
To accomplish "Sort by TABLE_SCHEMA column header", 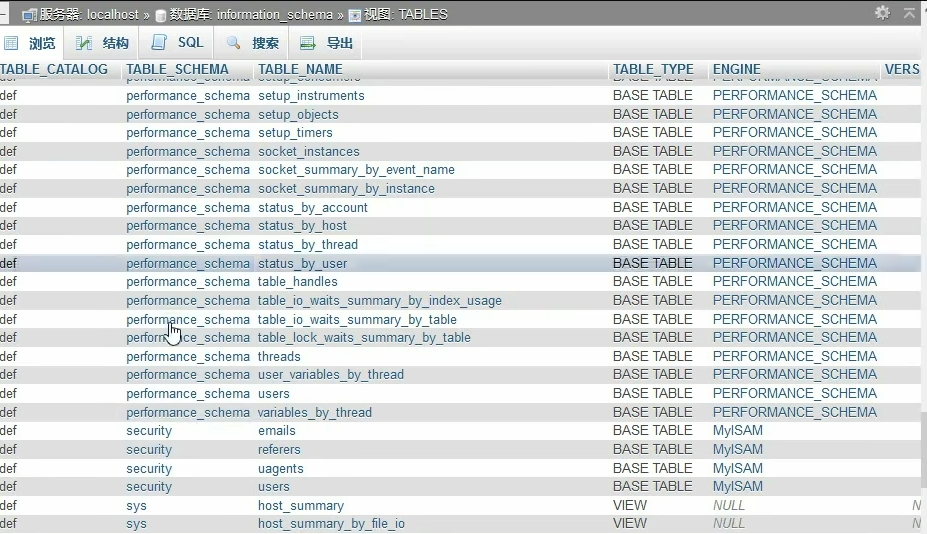I will 177,69.
